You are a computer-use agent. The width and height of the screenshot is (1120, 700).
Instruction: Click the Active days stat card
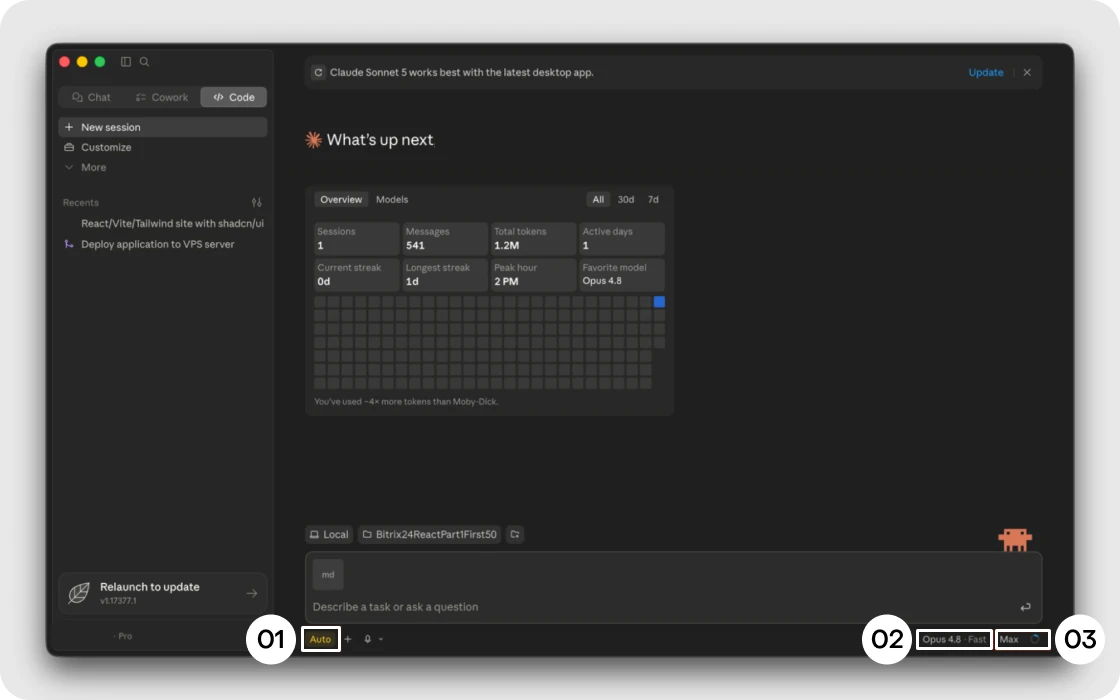click(622, 239)
